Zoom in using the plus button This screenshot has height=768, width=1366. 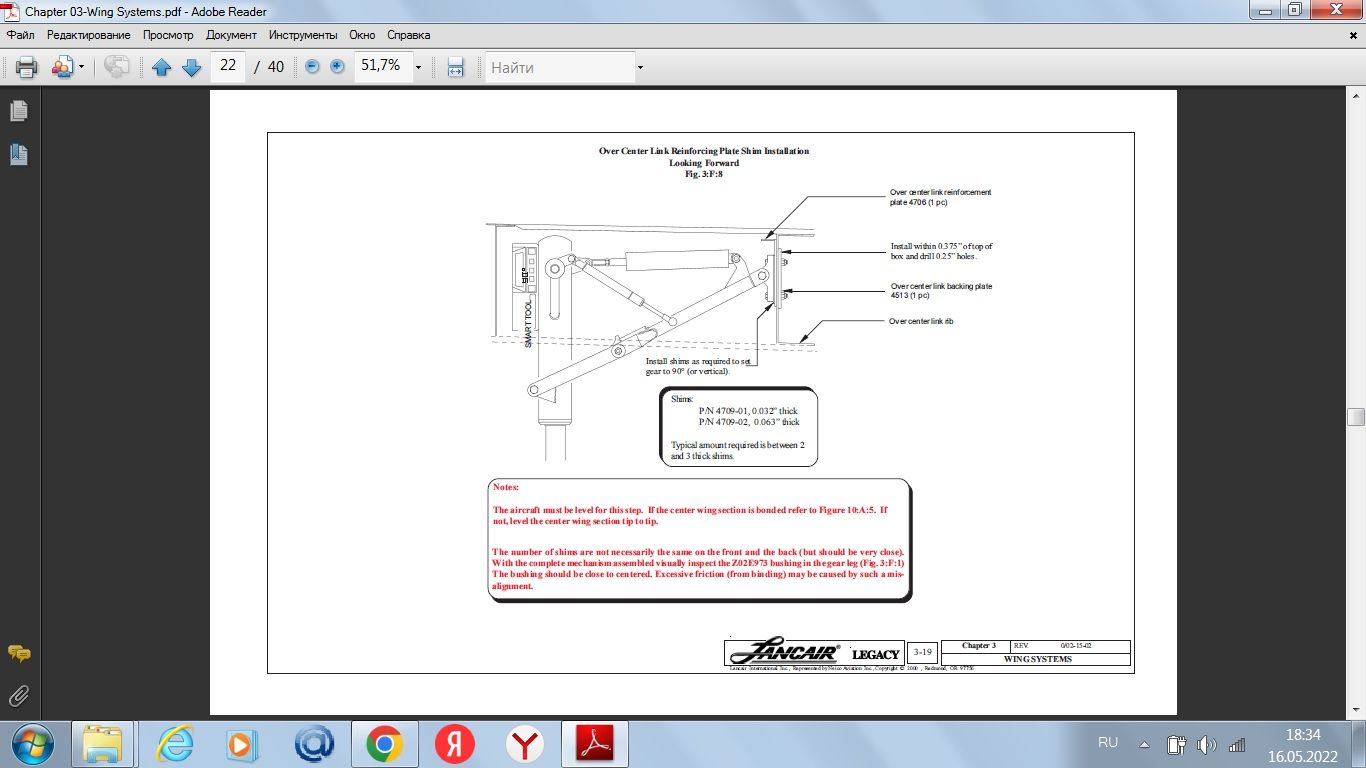click(x=337, y=67)
